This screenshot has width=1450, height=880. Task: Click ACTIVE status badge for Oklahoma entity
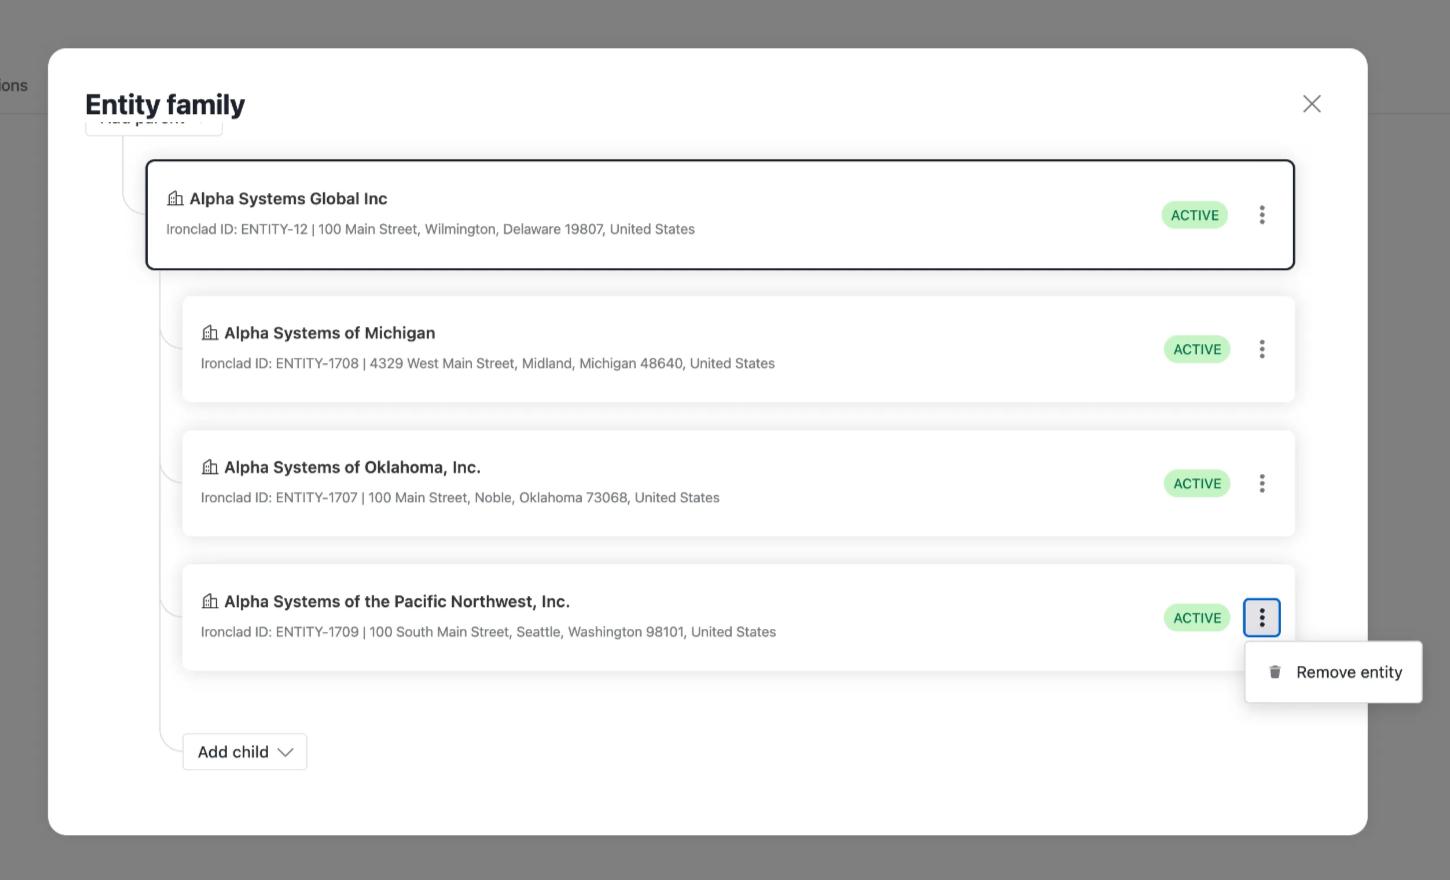[1197, 484]
